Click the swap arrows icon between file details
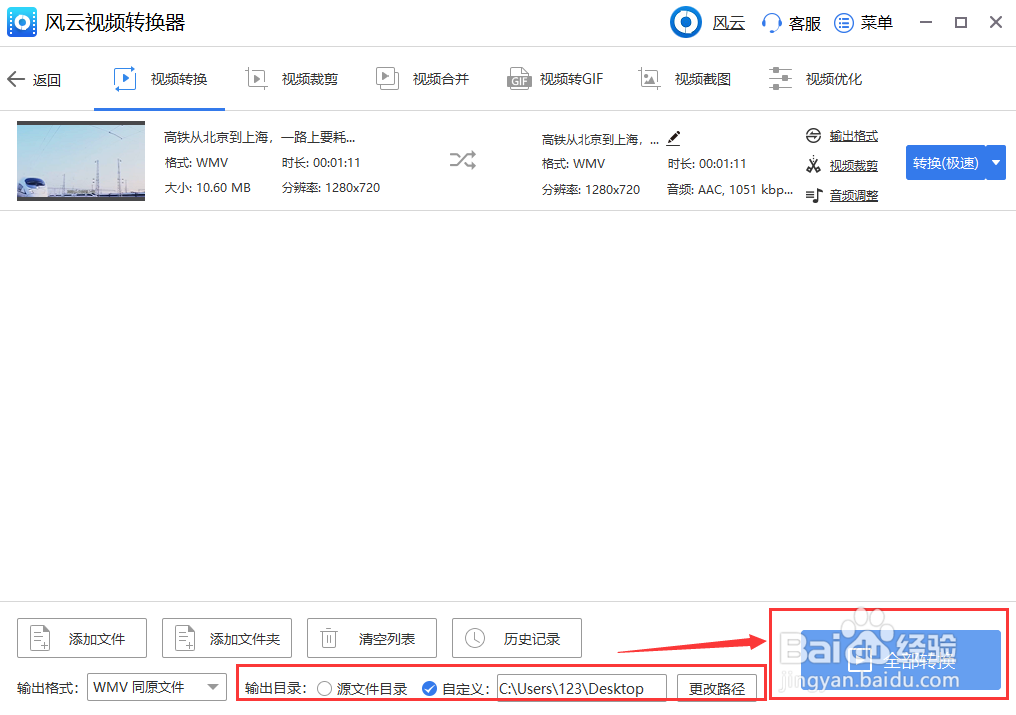 pyautogui.click(x=462, y=160)
